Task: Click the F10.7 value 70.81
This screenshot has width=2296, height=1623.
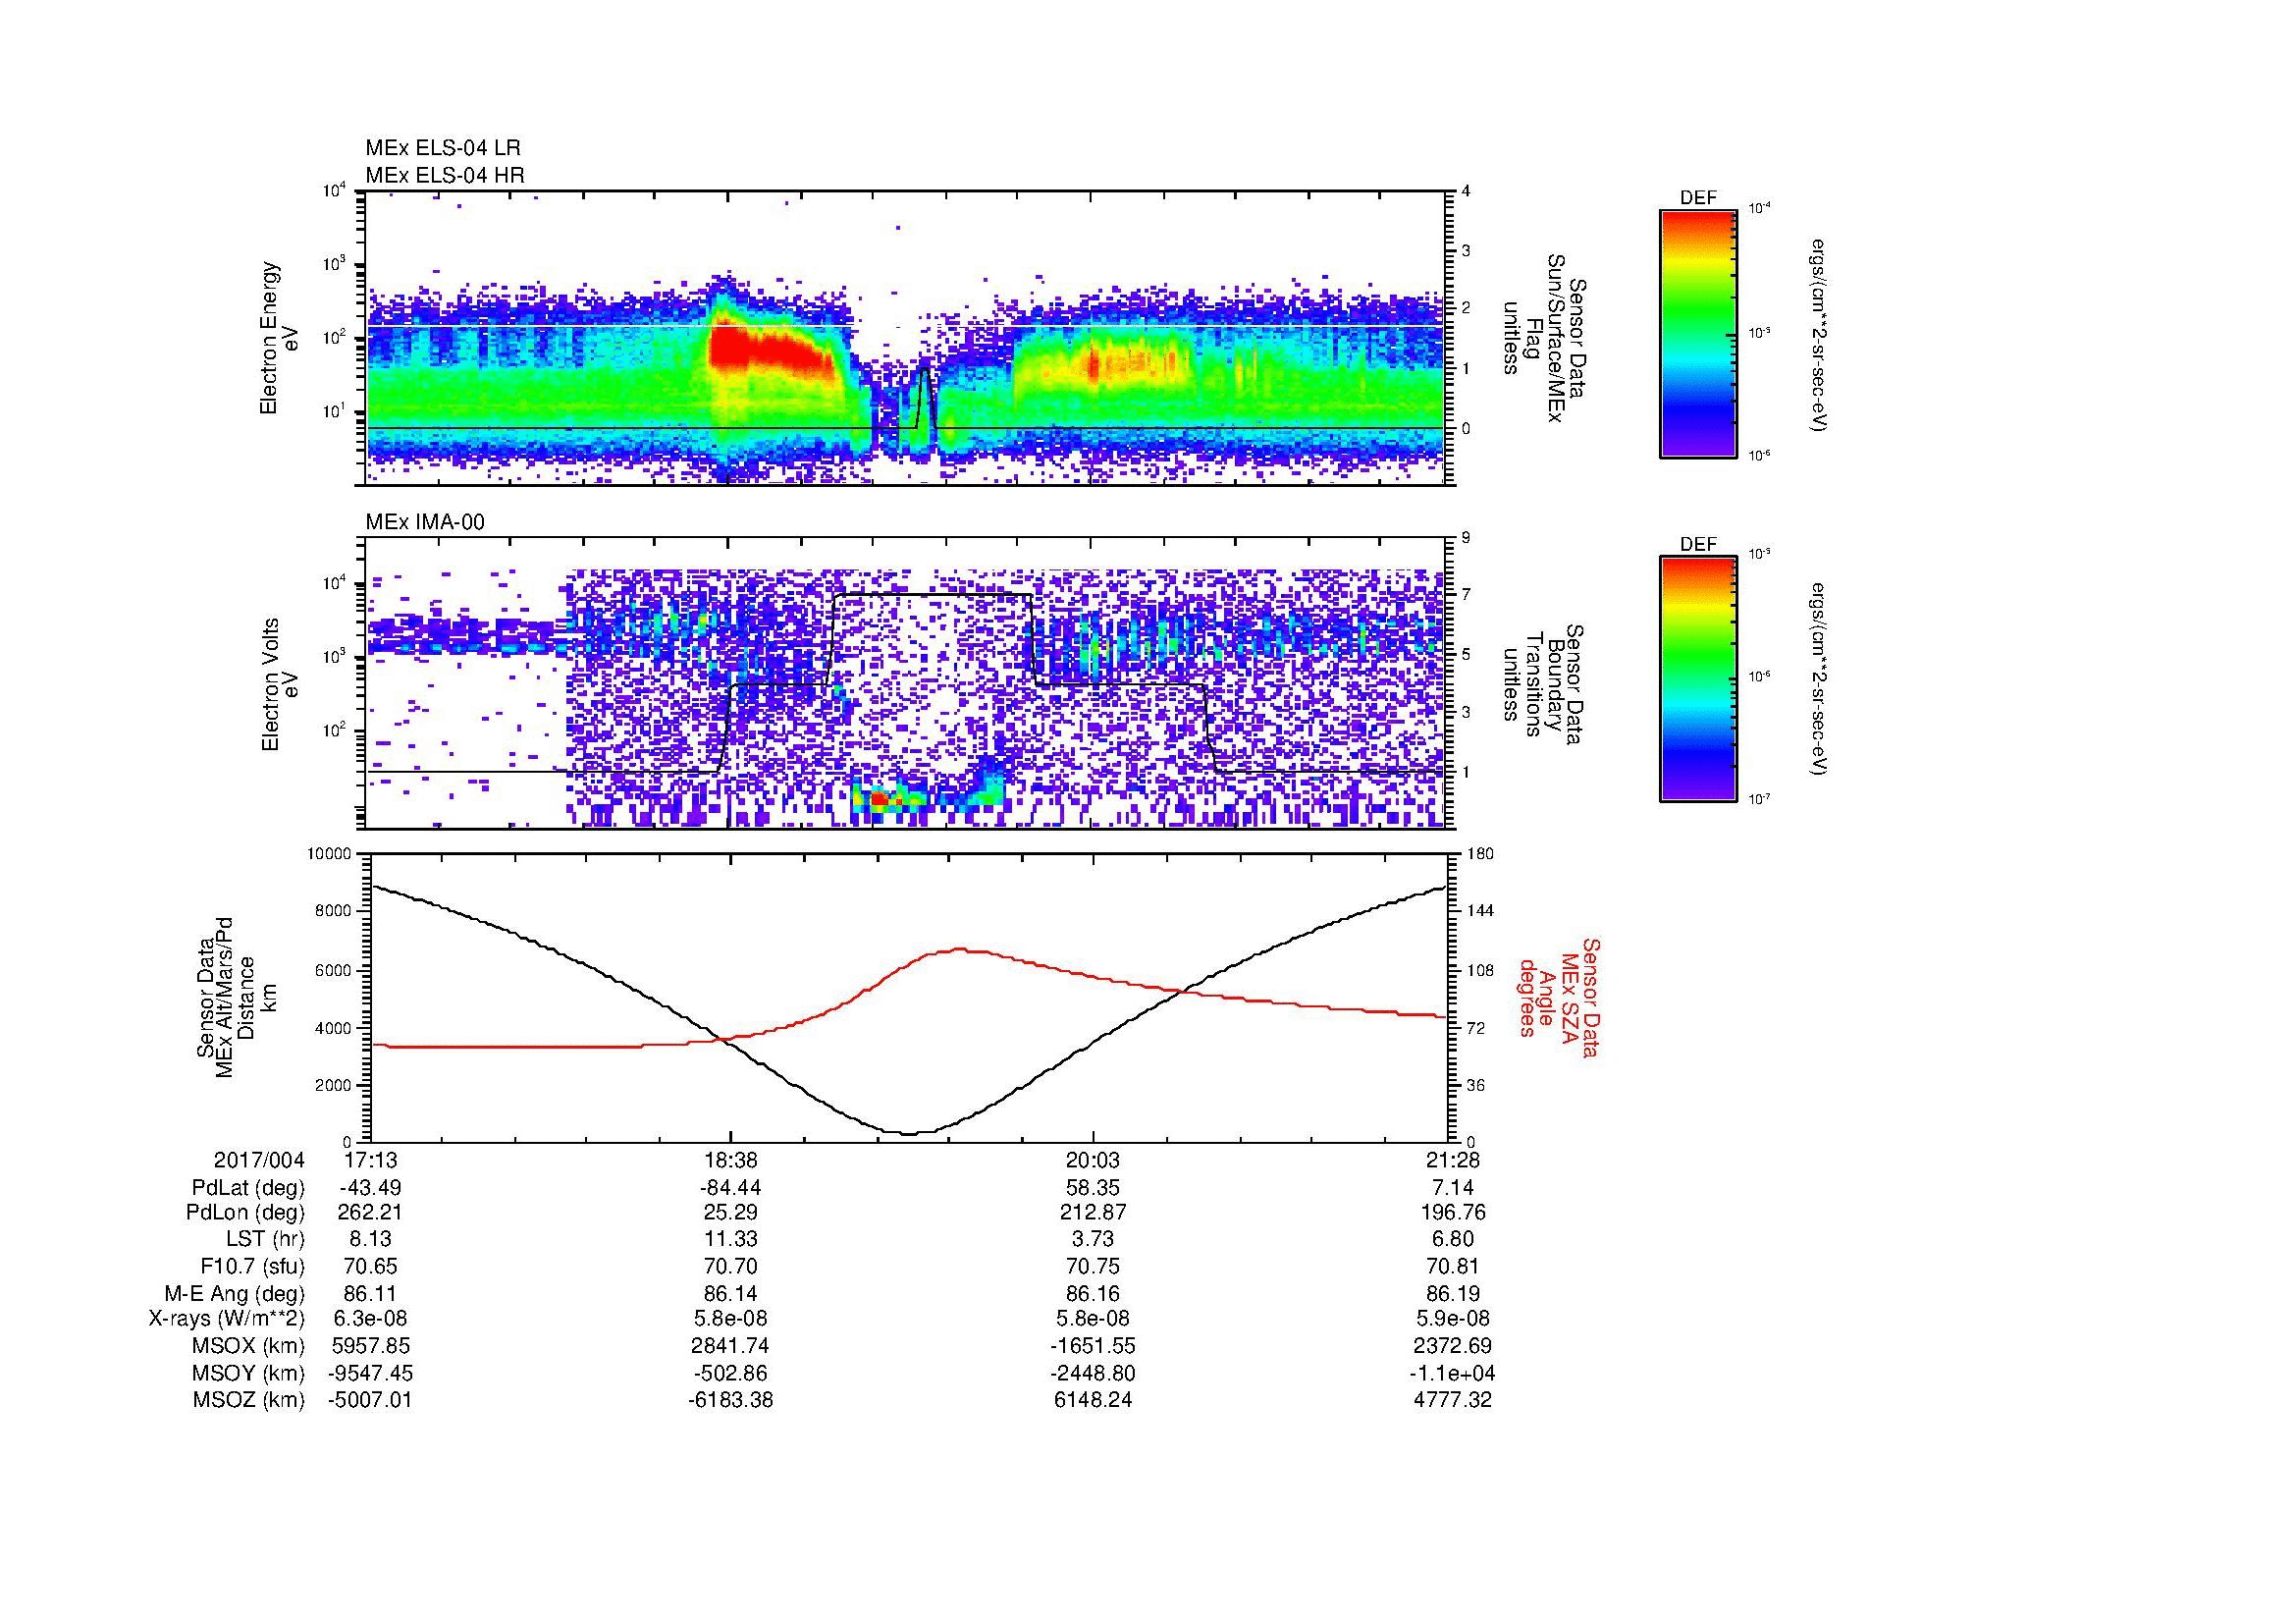Action: (x=1452, y=1266)
